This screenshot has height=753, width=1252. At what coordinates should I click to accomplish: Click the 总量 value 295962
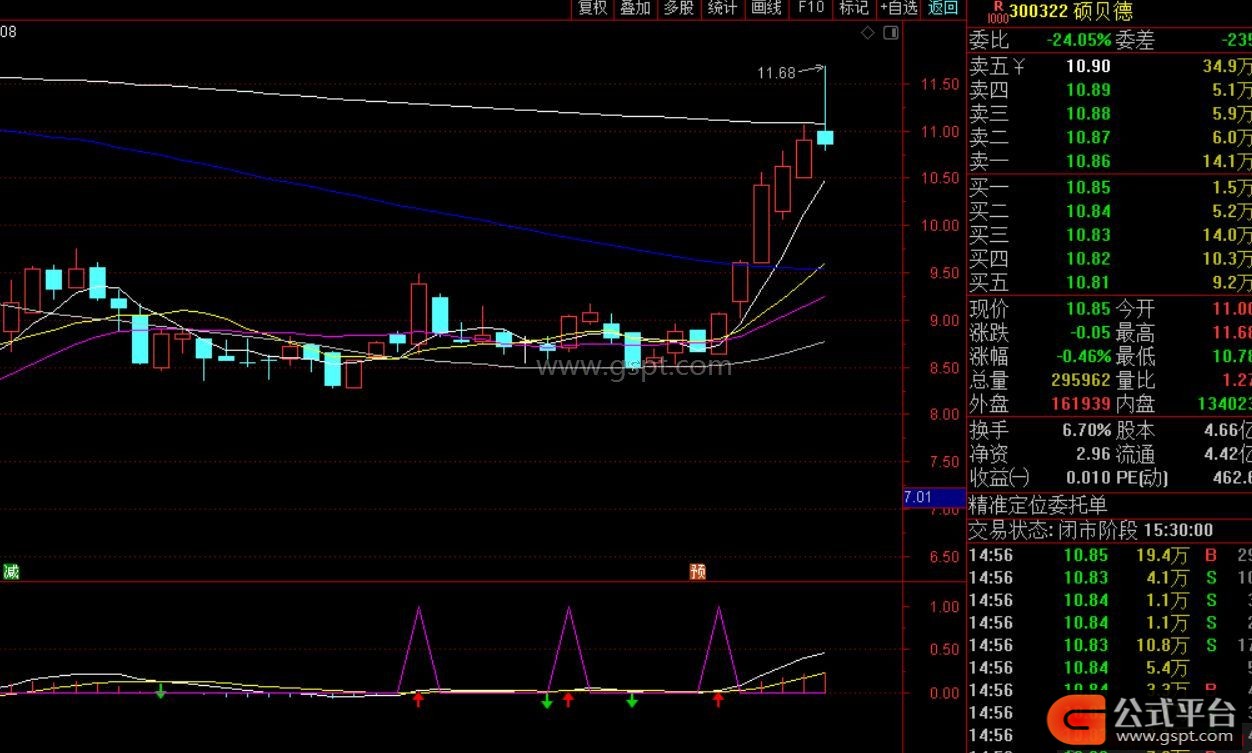(1081, 381)
